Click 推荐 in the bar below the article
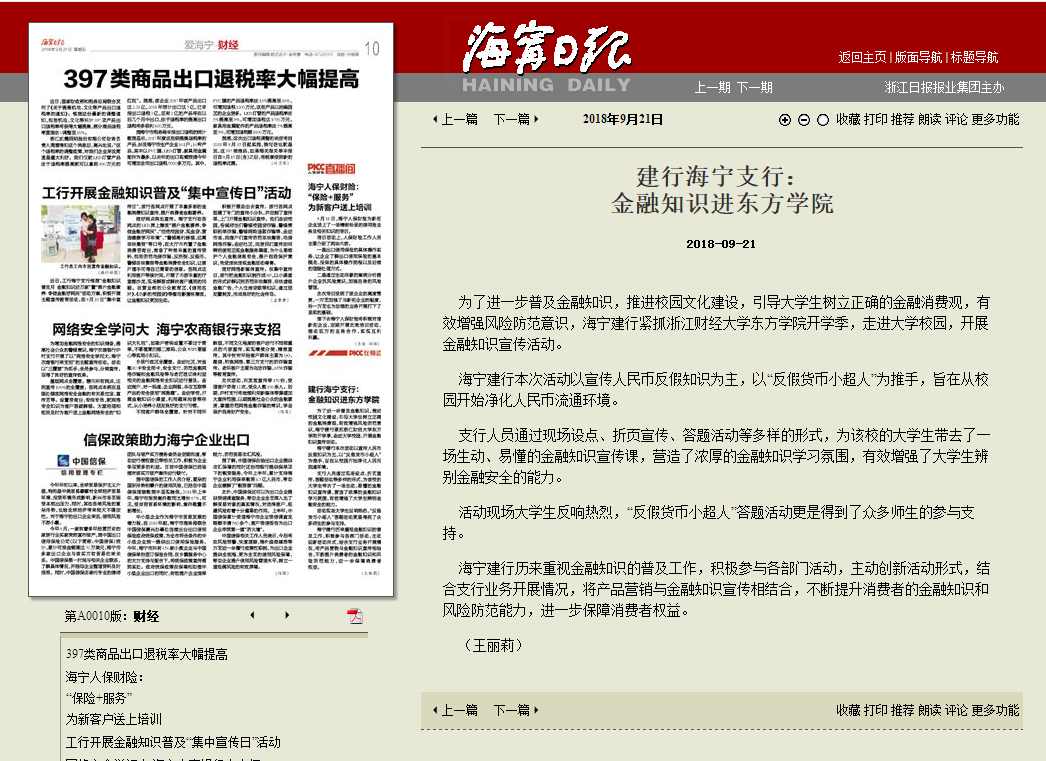Screen dimensions: 1046x761 903,710
